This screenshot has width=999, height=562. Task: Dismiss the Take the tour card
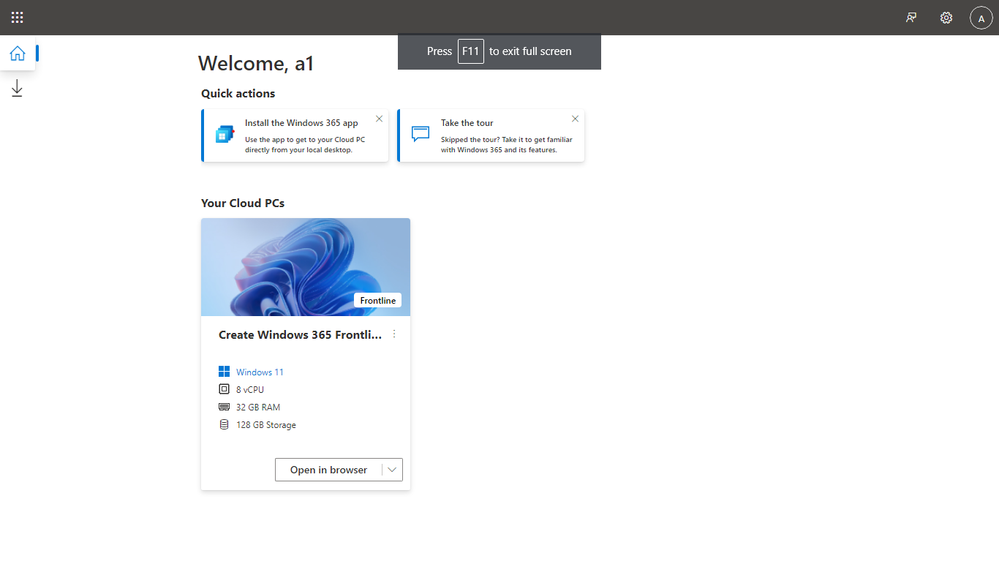[575, 119]
